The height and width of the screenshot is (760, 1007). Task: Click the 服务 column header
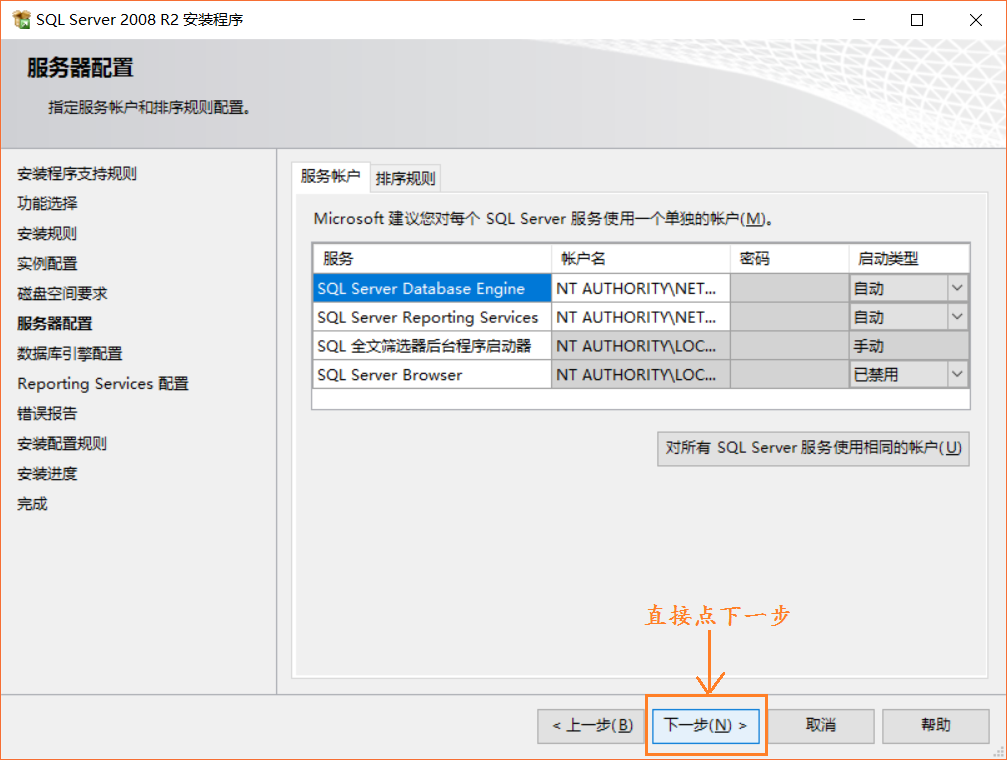432,258
